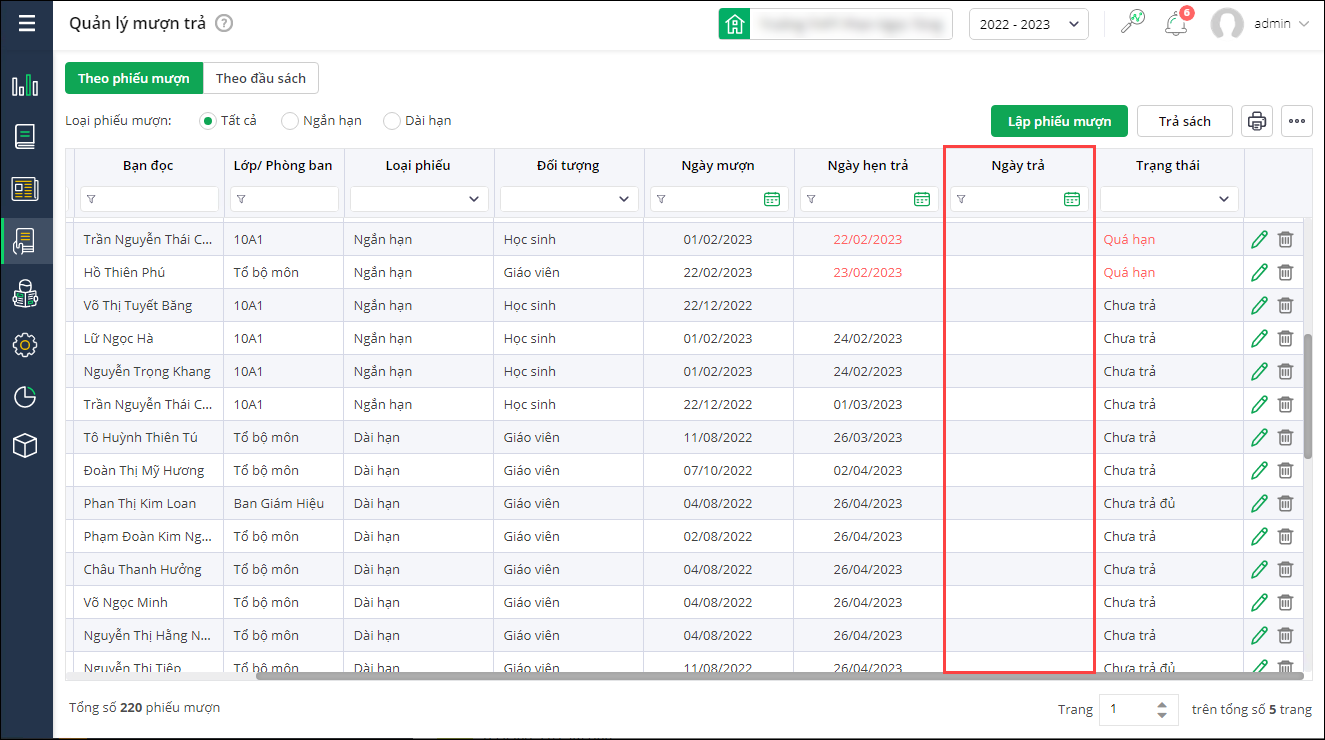Click the Lập phiếu mượn button

tap(1059, 121)
